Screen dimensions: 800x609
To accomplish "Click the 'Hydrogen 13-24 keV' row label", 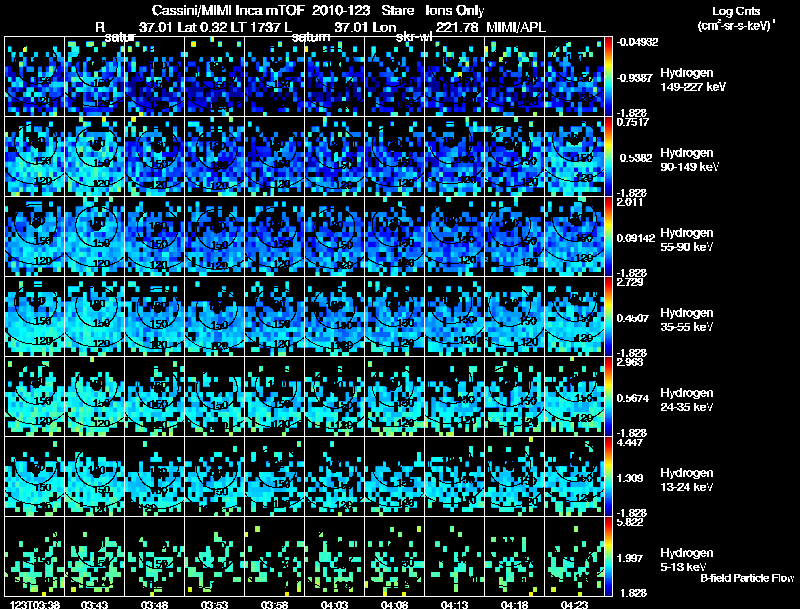I will point(687,480).
